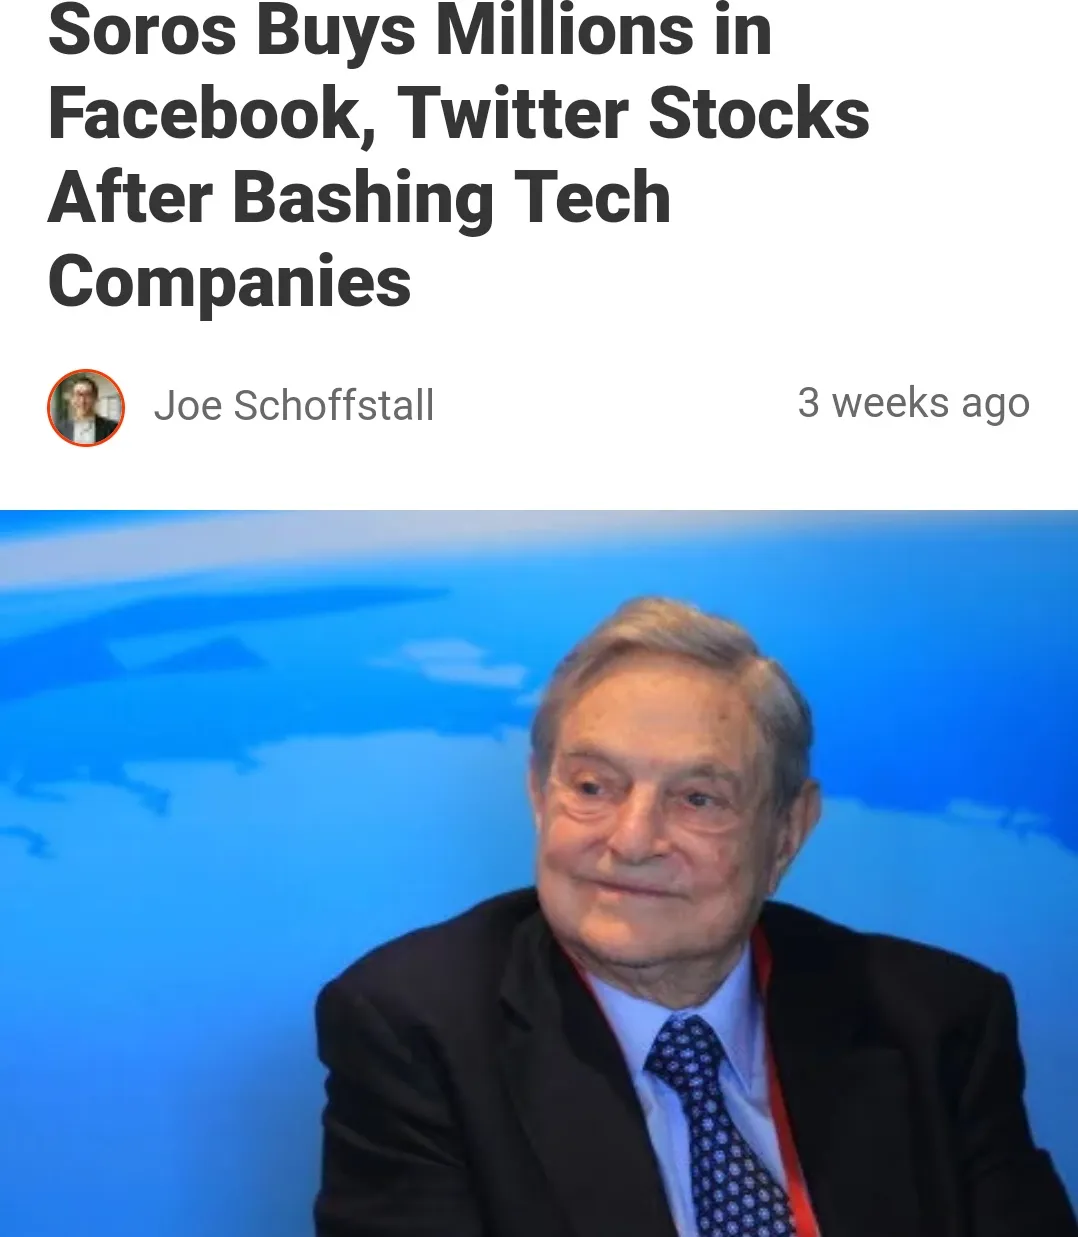Click the word "Stocks" in the headline
Viewport: 1078px width, 1237px height.
(x=758, y=114)
